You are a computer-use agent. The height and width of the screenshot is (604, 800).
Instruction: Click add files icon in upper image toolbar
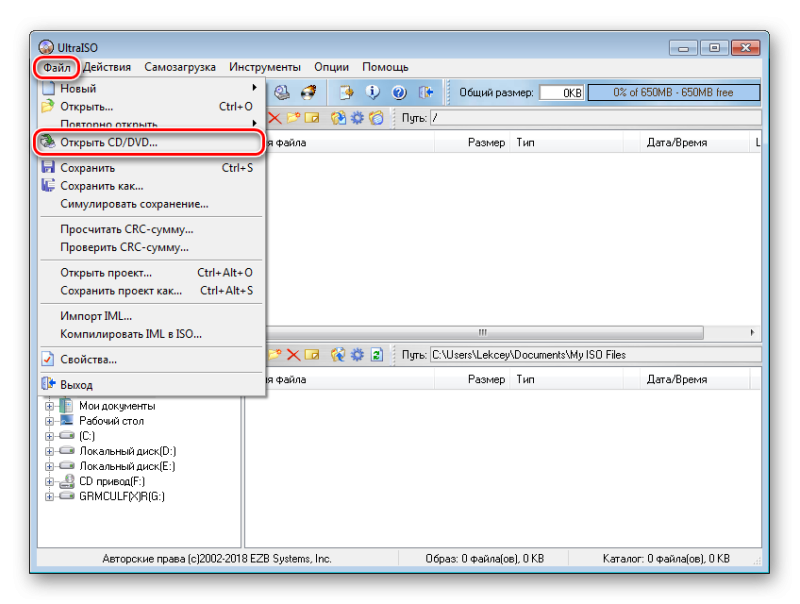(x=338, y=118)
